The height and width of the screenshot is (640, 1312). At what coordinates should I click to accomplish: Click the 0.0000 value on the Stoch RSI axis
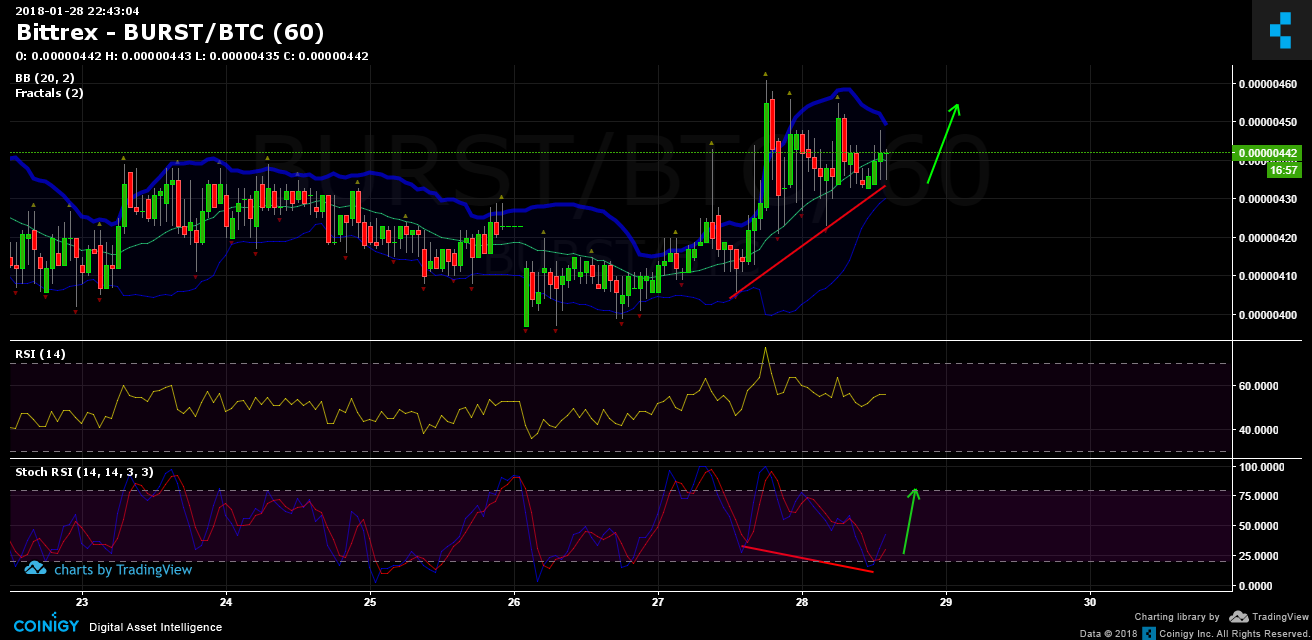click(1256, 585)
